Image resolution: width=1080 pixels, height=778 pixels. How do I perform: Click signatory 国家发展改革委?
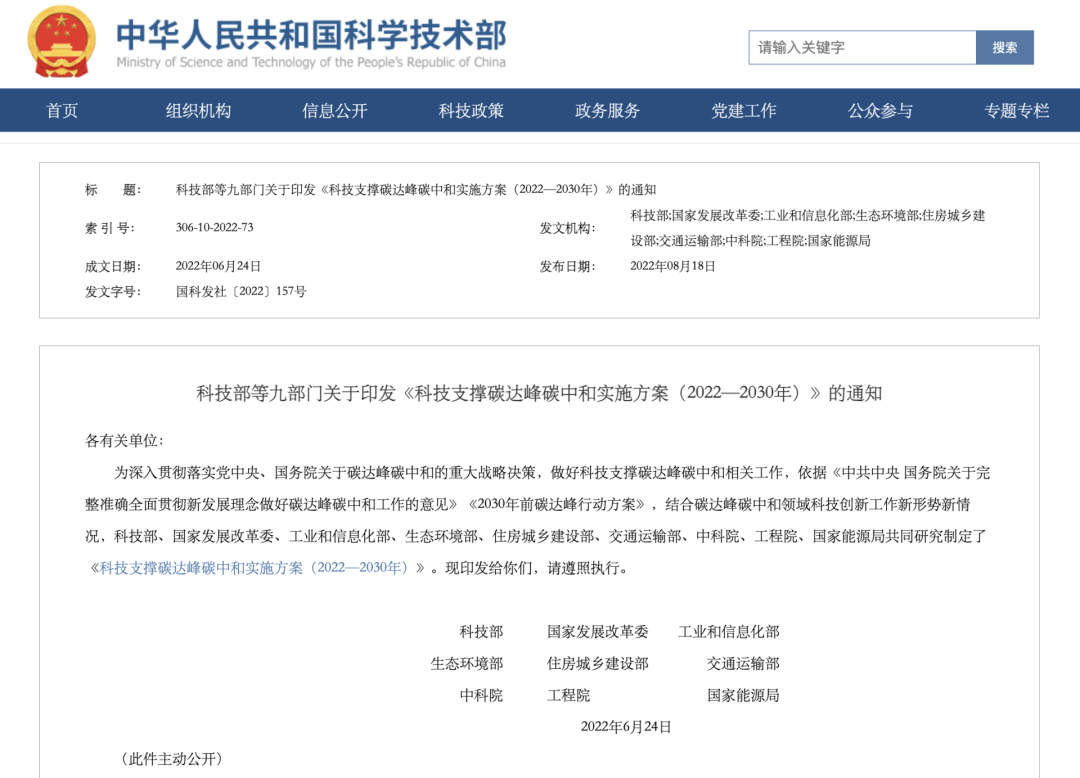click(597, 631)
